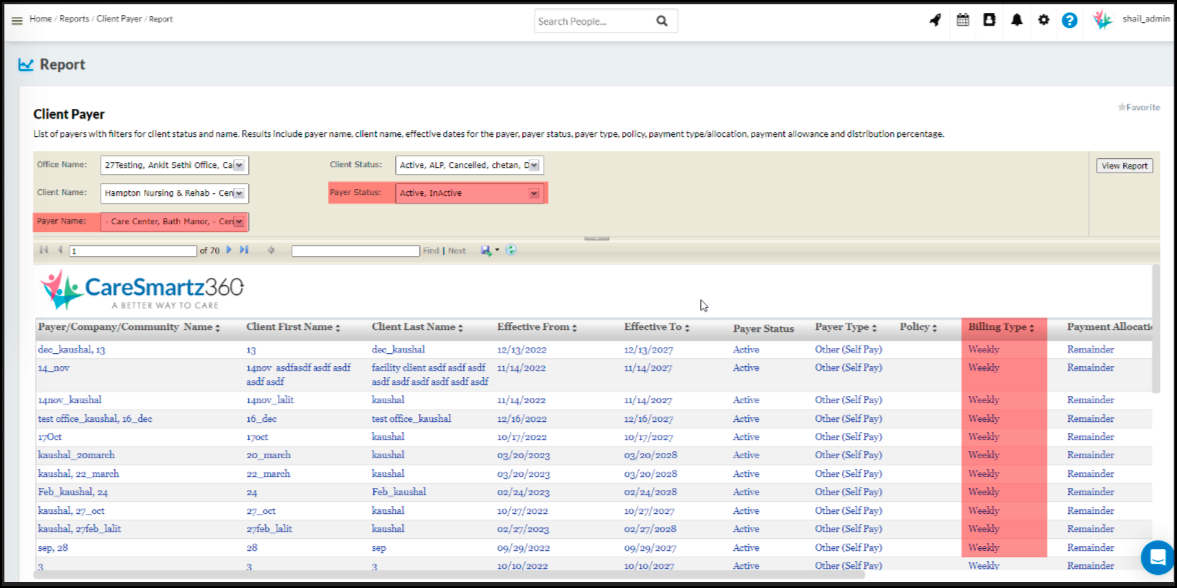Open the address book contacts icon
The height and width of the screenshot is (588, 1177).
(x=989, y=20)
